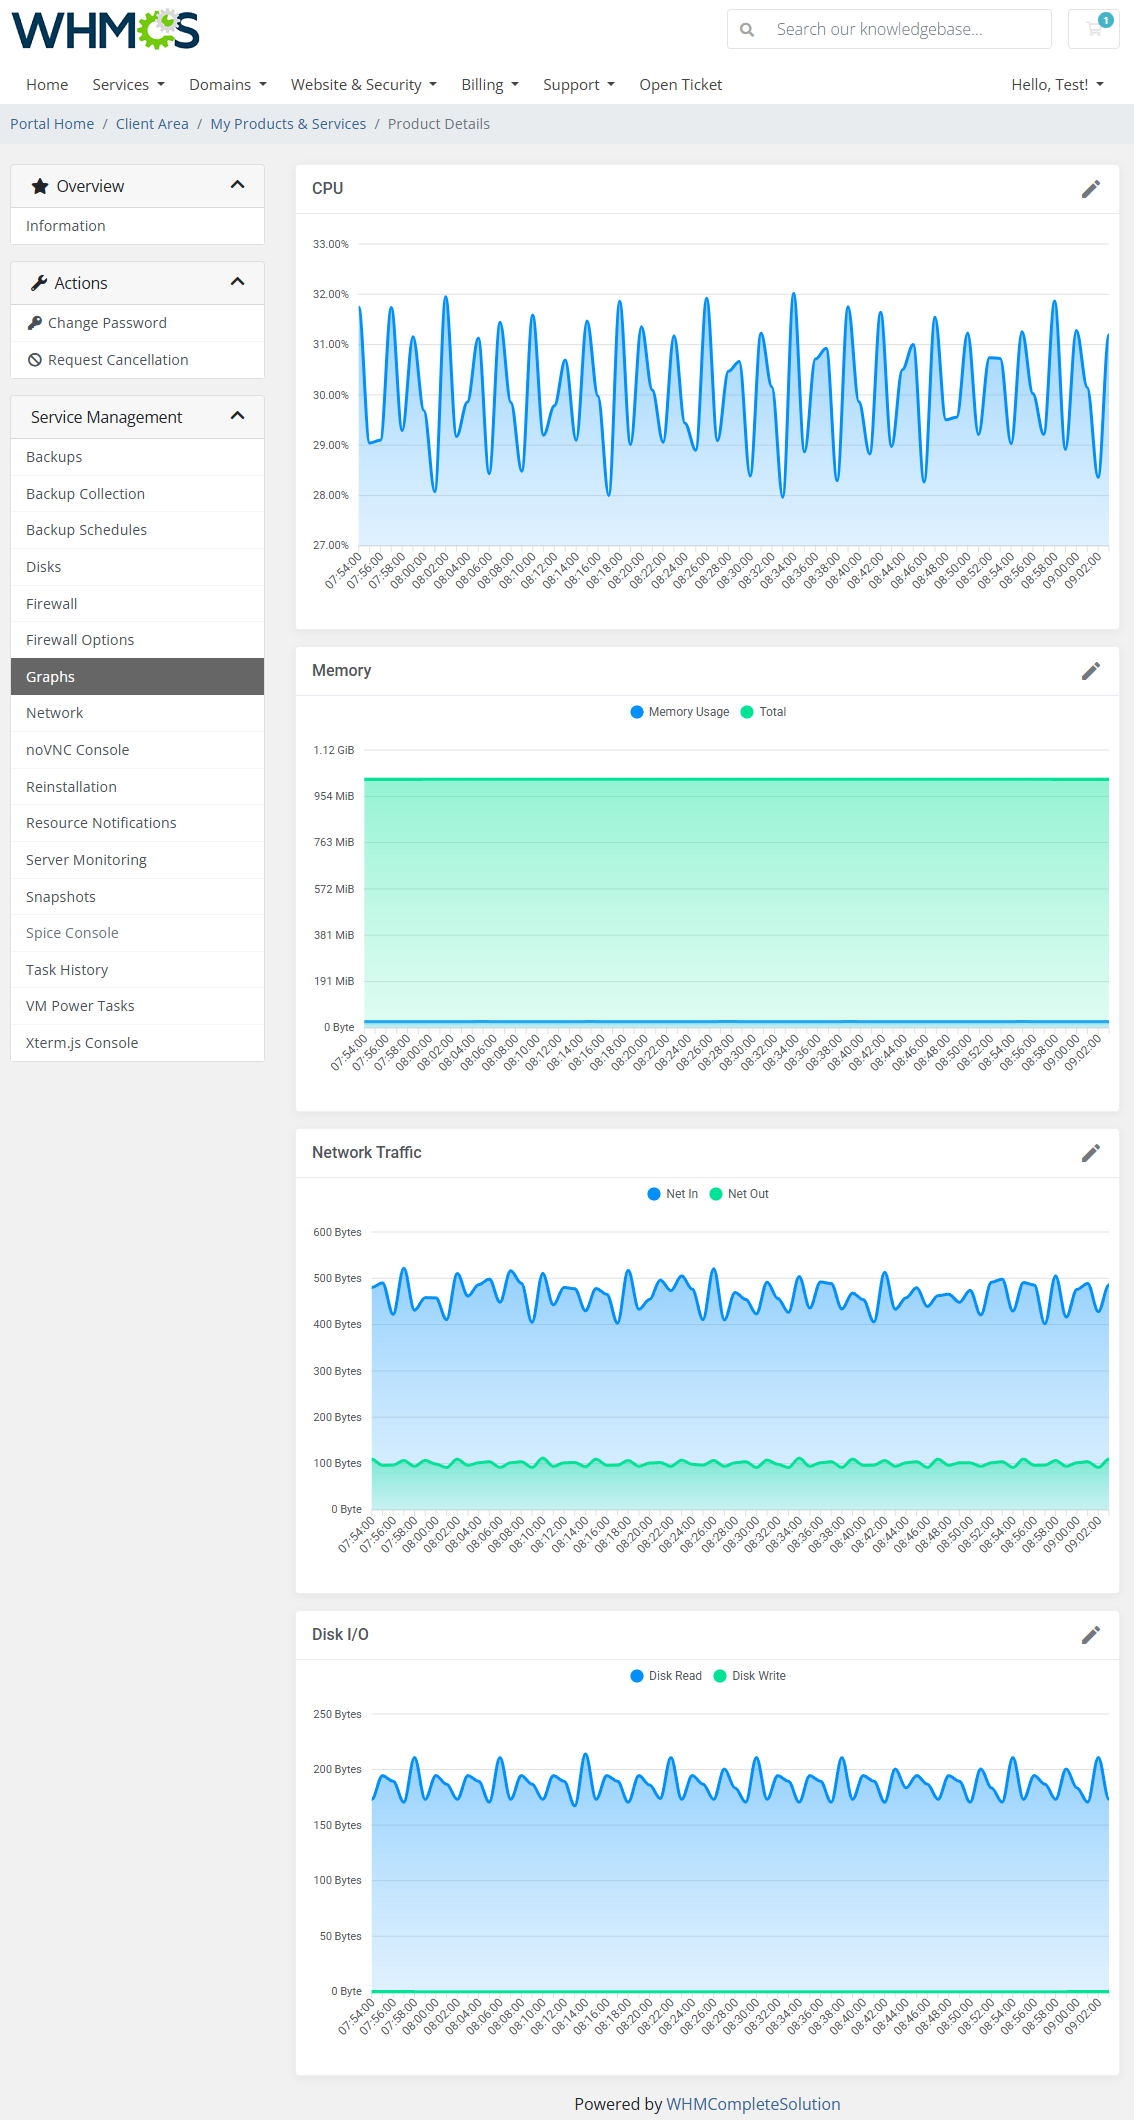Hide the Disk Read legend series

click(x=674, y=1676)
